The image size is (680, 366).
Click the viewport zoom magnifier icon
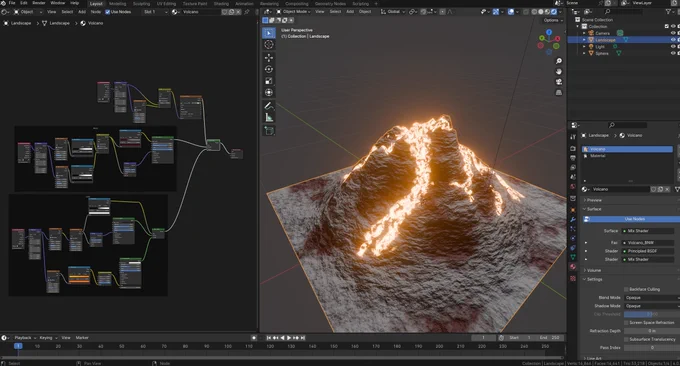[559, 61]
